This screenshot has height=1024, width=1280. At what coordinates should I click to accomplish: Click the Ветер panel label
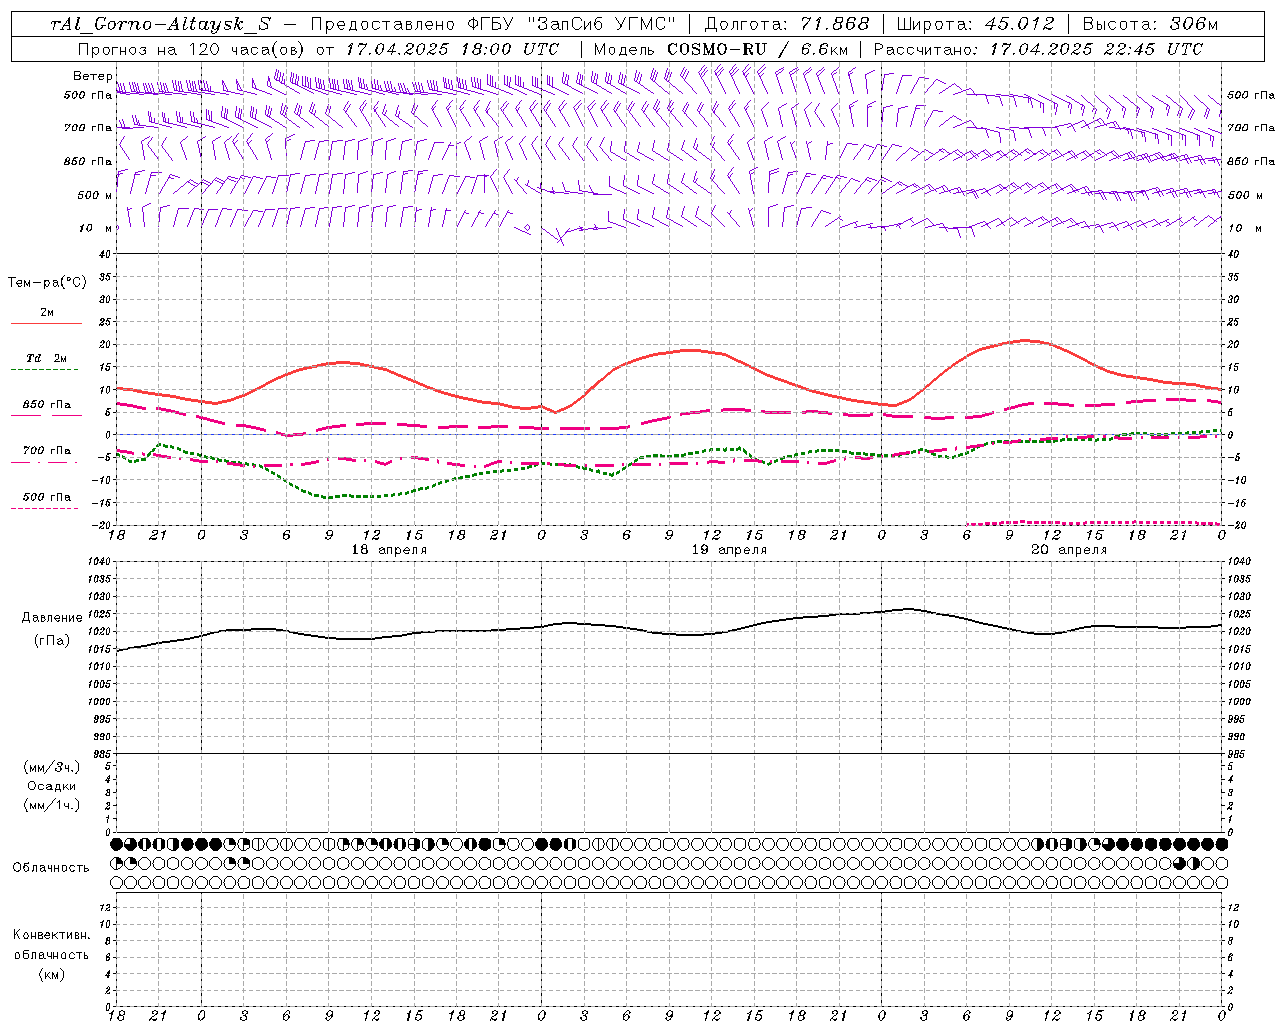pos(92,76)
